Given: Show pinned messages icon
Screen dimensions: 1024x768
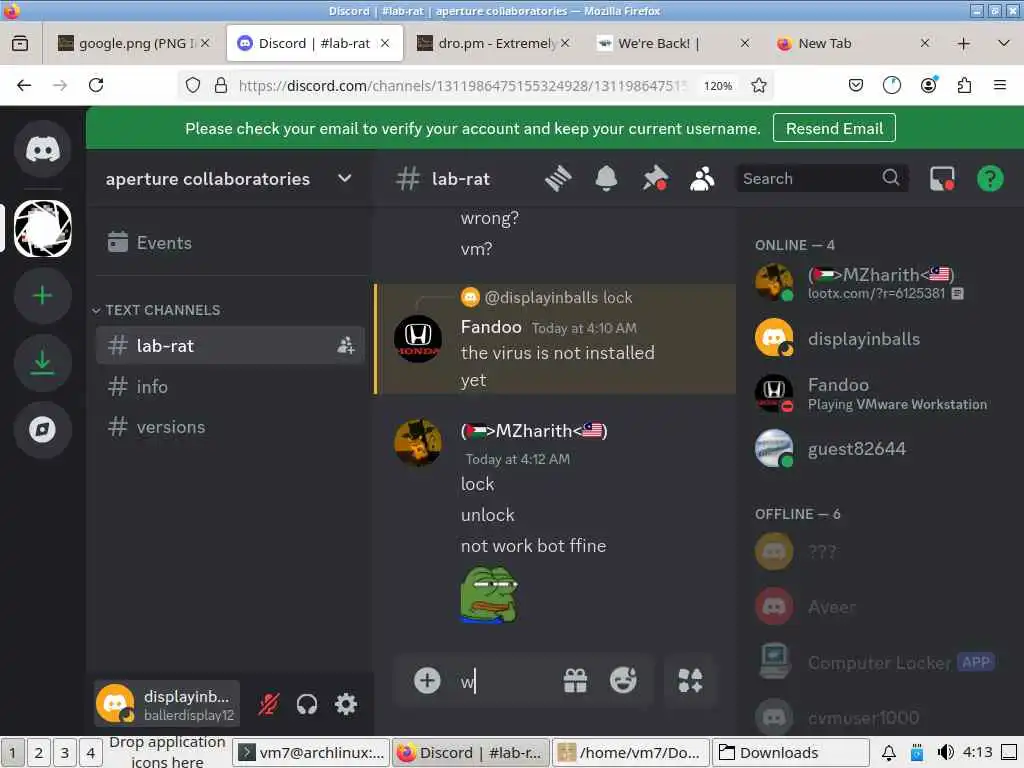Looking at the screenshot, I should tap(654, 178).
